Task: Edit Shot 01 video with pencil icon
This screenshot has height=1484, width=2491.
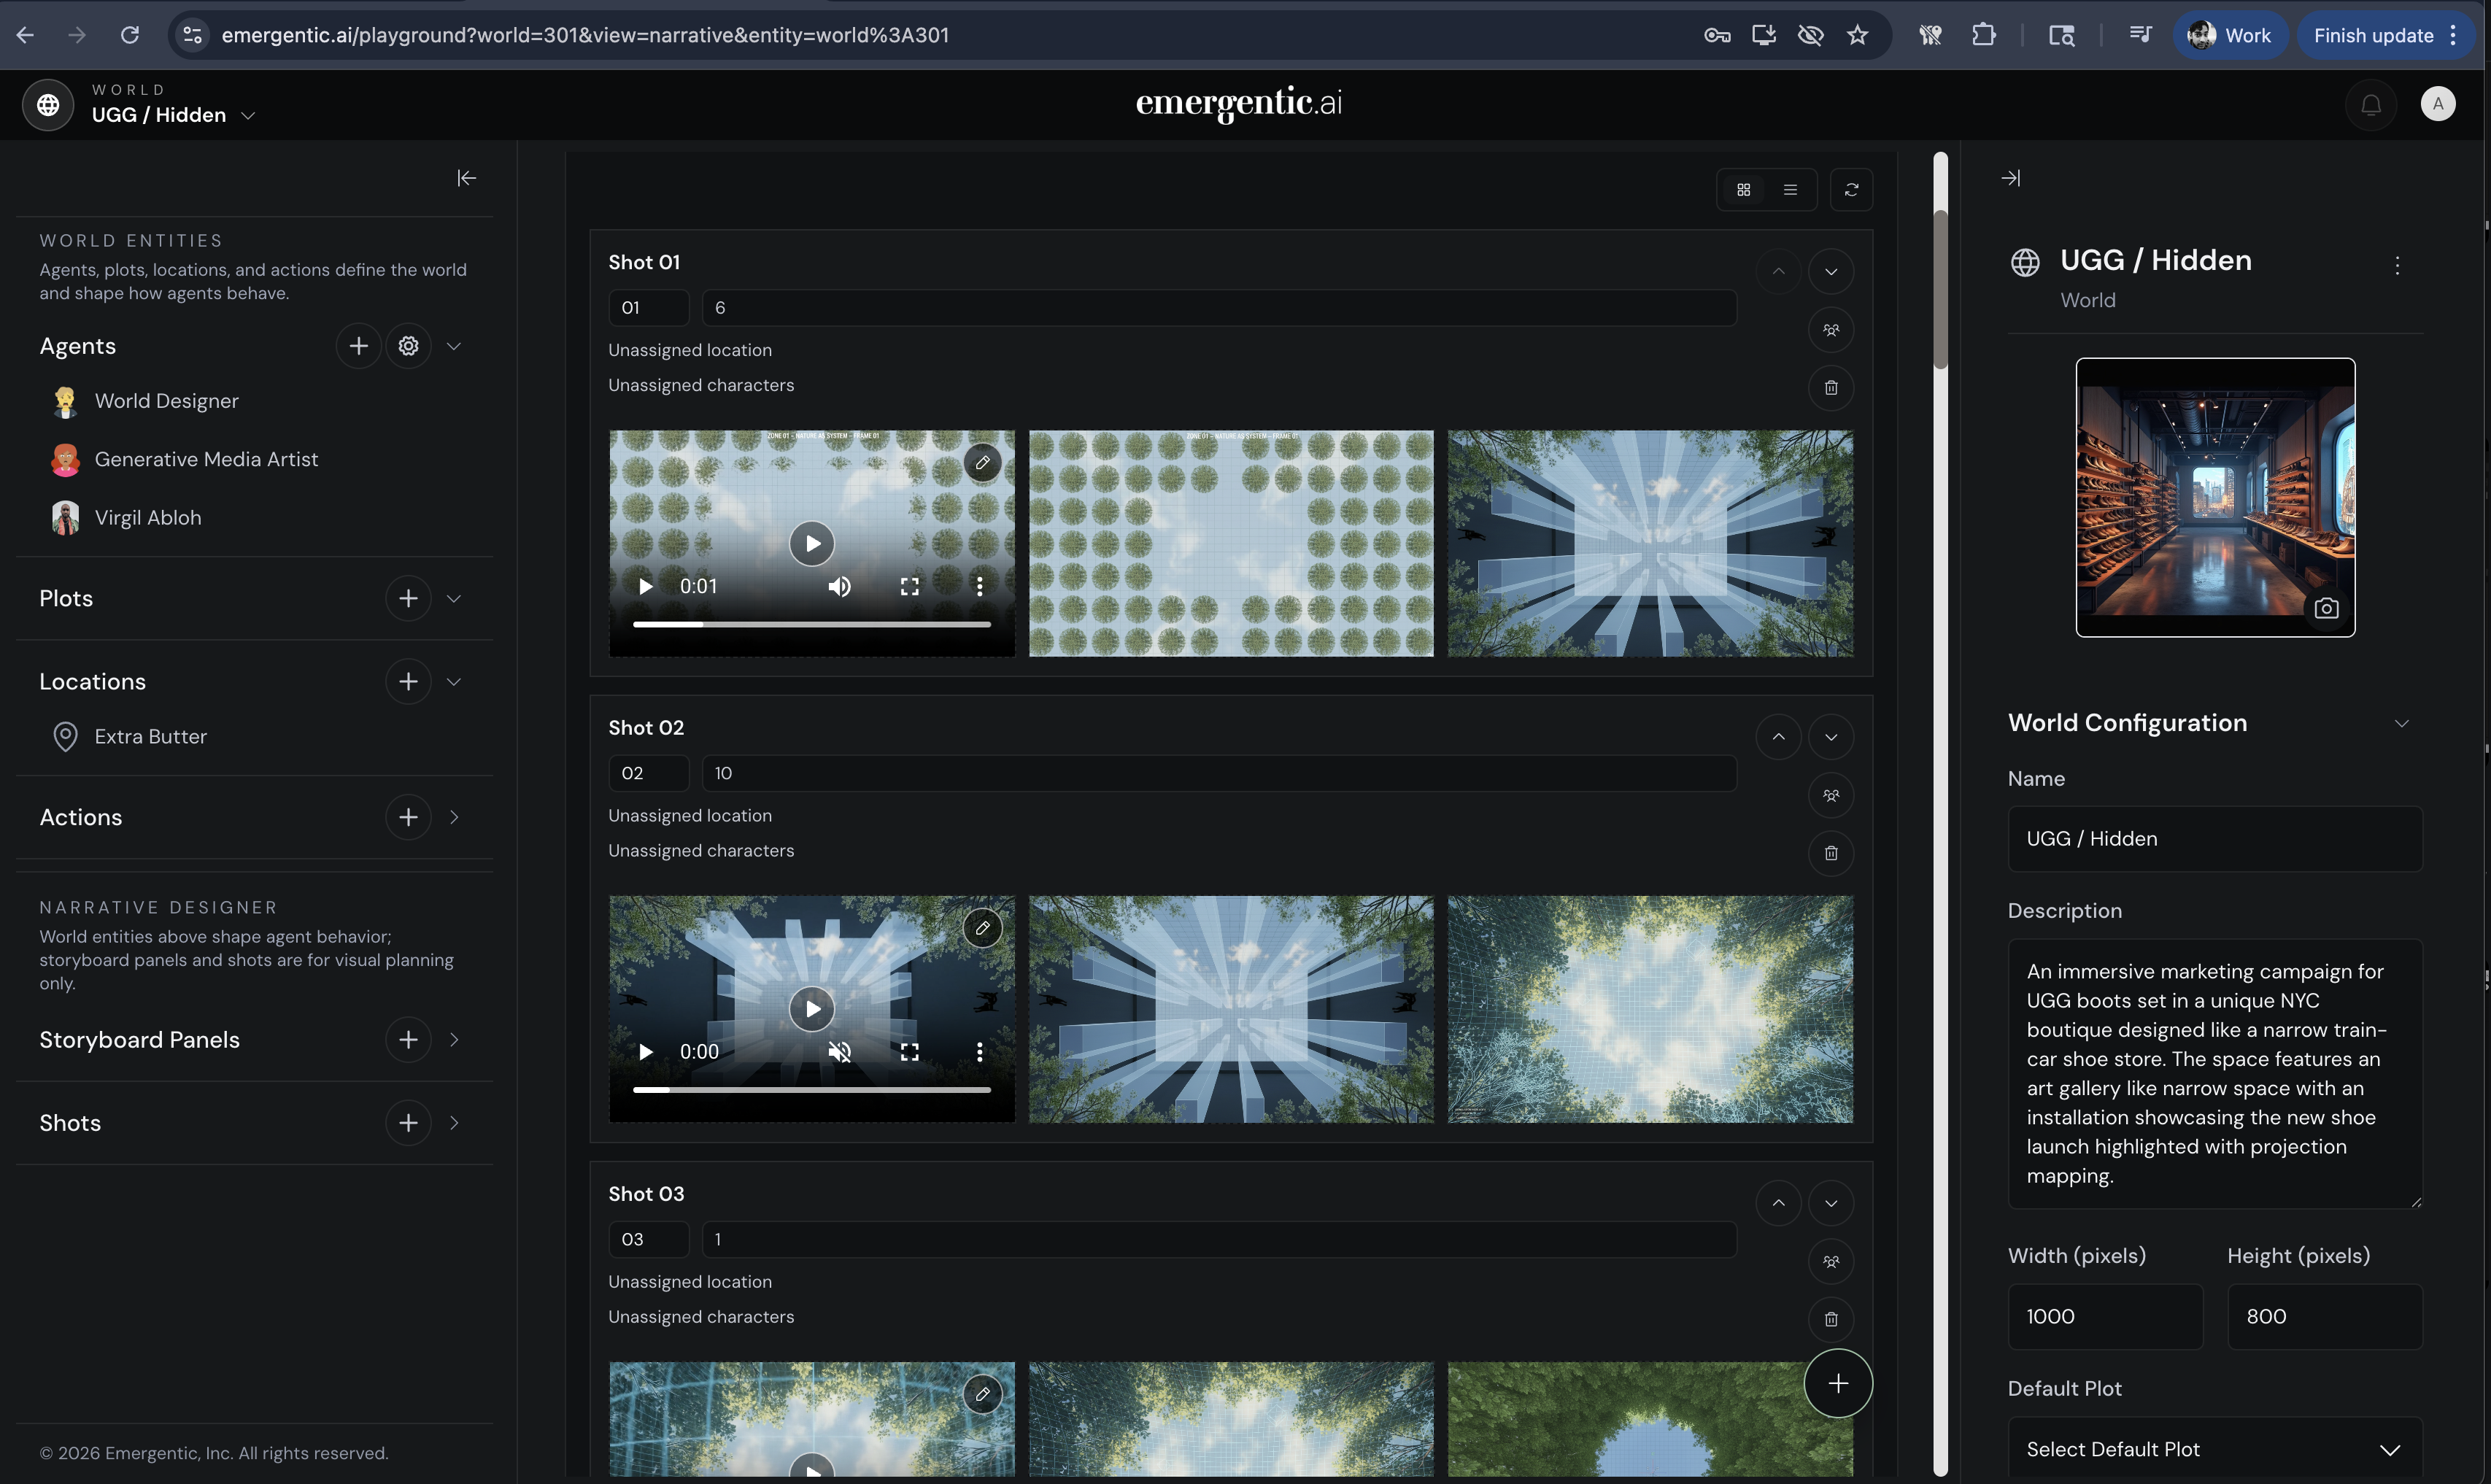Action: [x=982, y=463]
